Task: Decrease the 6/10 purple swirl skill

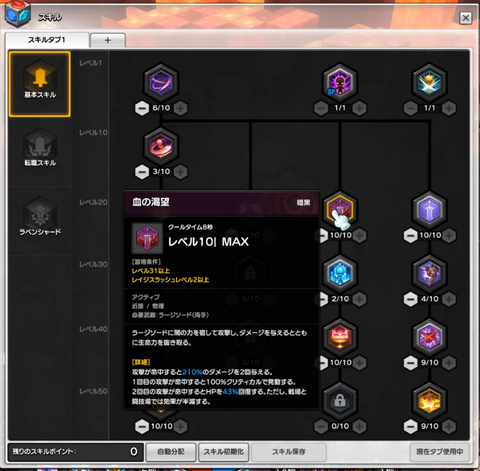Action: tap(142, 108)
